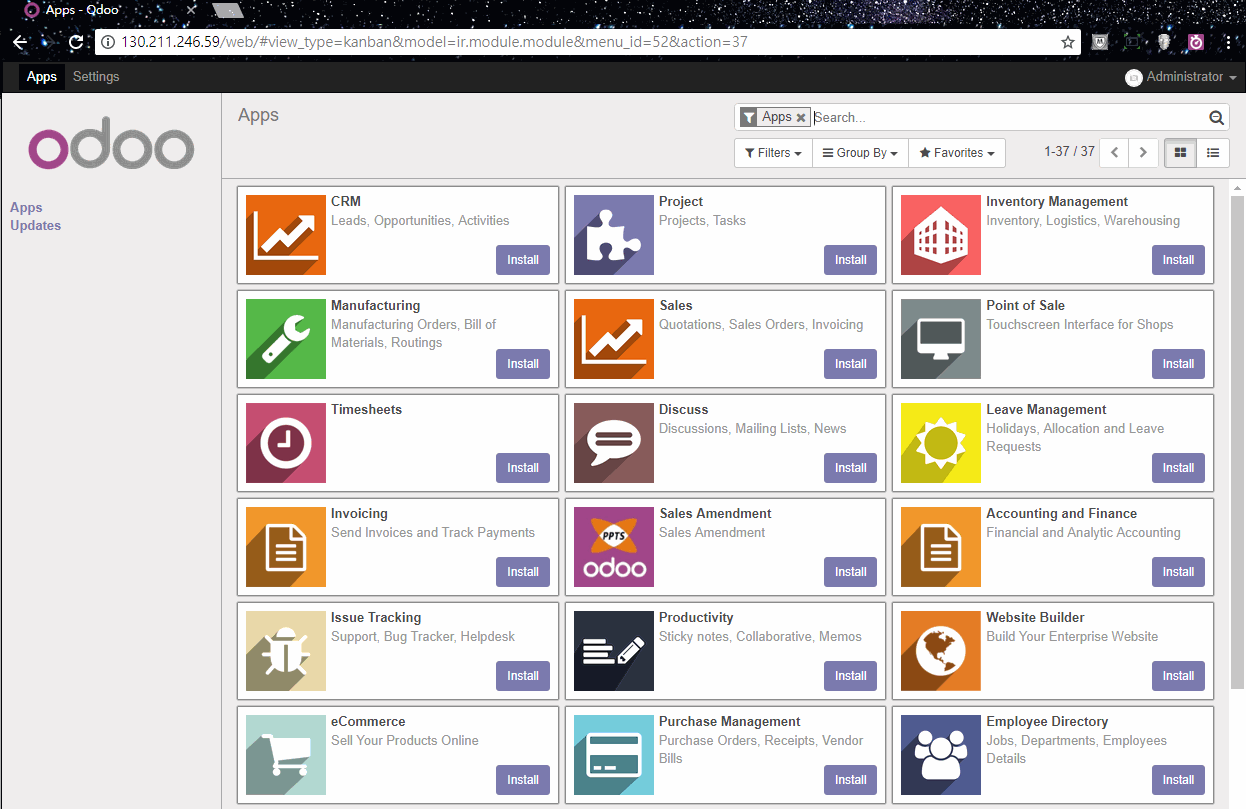Click the Website Builder globe icon
This screenshot has height=809, width=1246.
point(941,651)
